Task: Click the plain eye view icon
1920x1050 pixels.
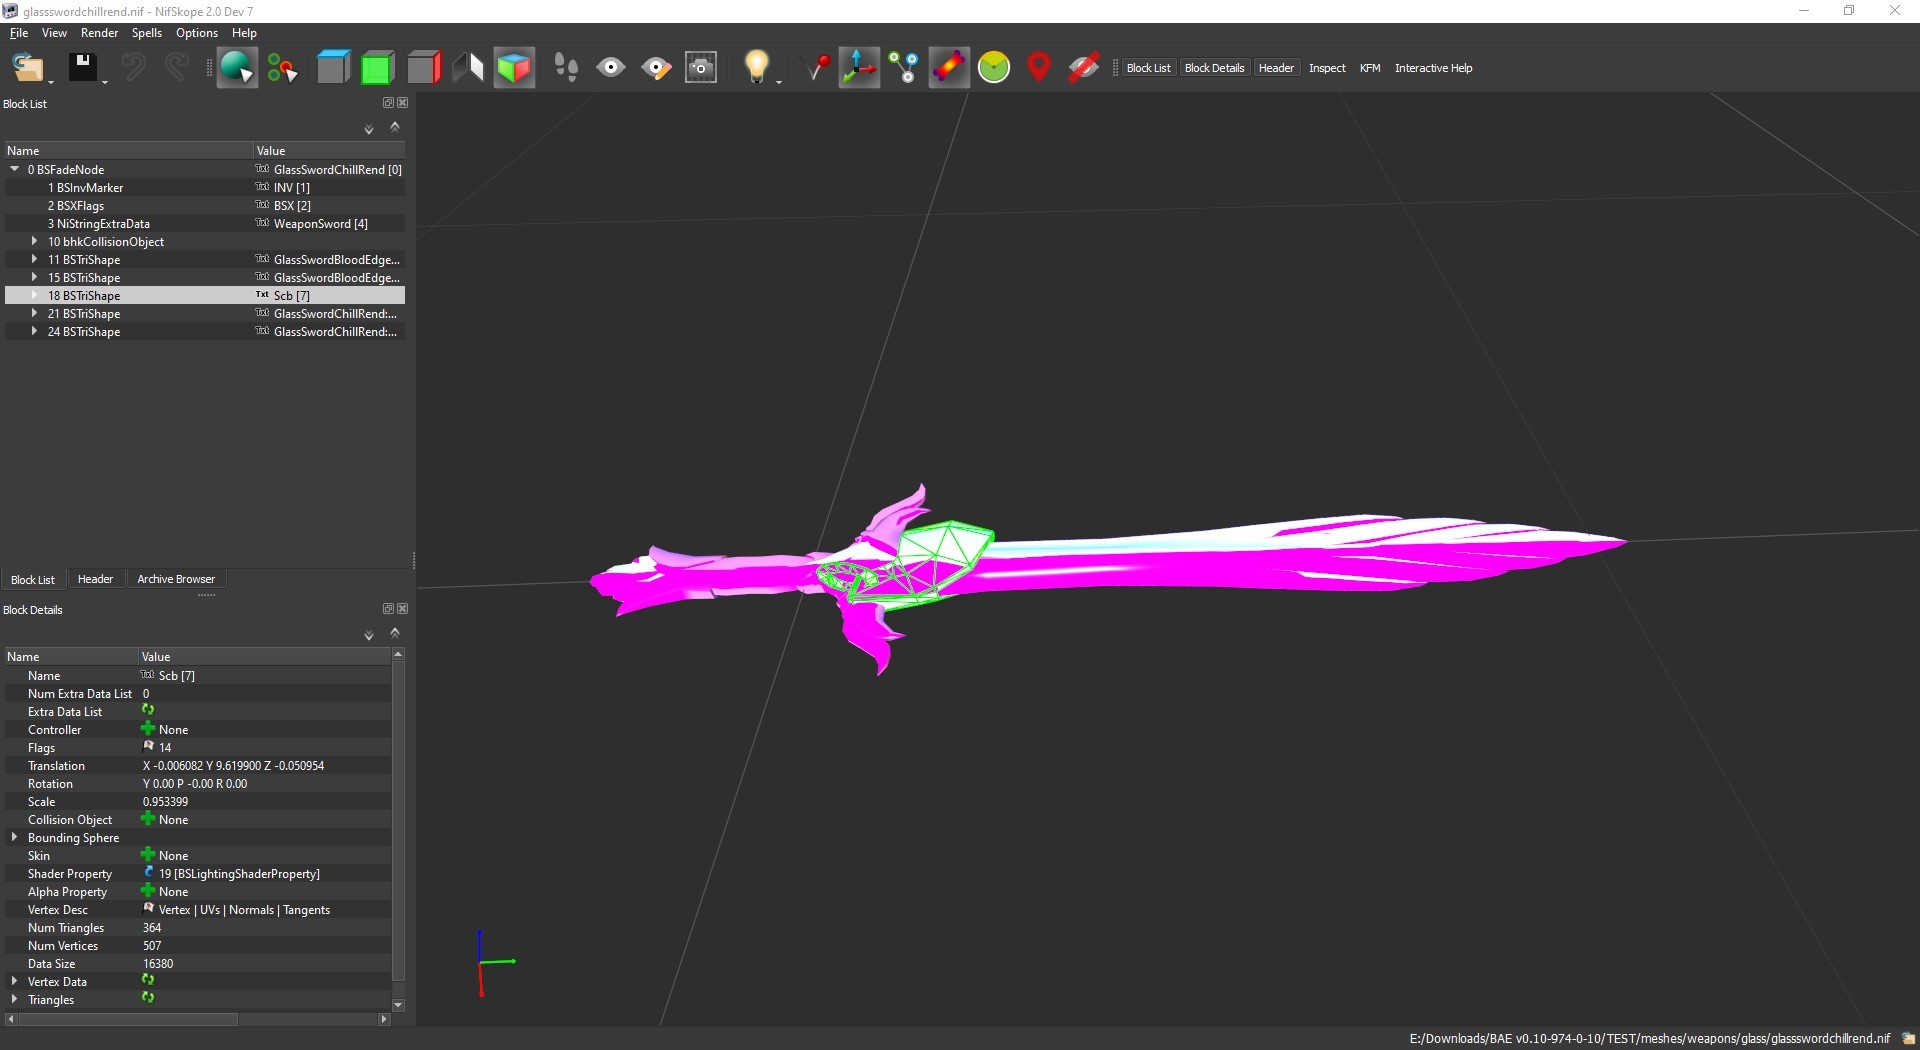Action: pyautogui.click(x=611, y=68)
